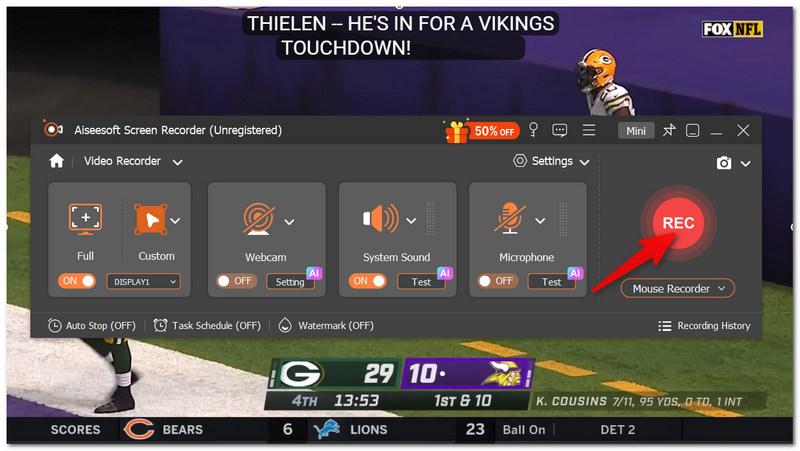
Task: Click the Microphone volume level meter
Action: tap(563, 219)
